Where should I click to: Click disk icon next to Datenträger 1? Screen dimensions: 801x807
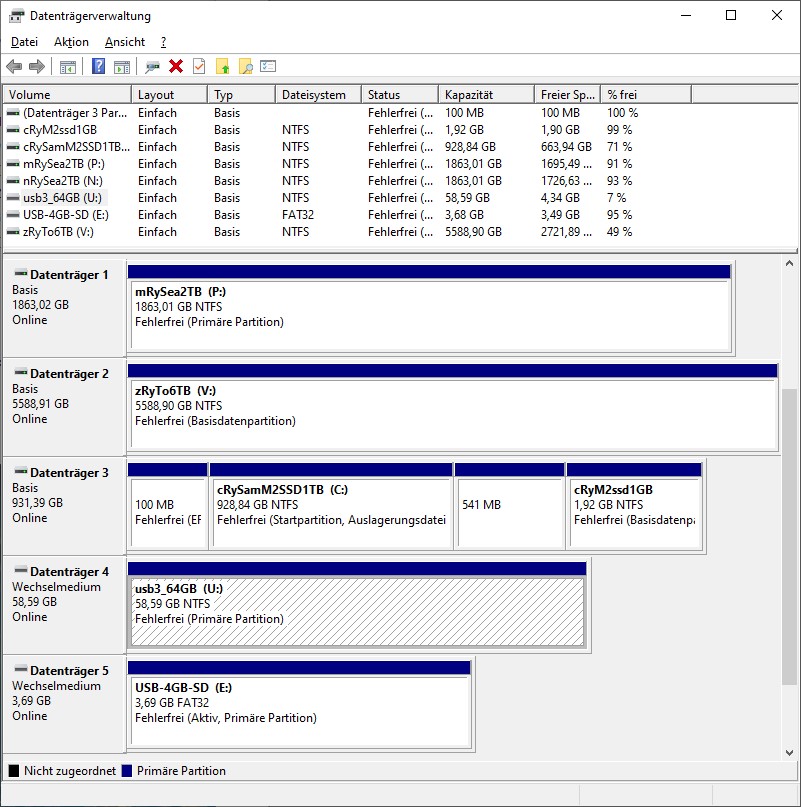click(x=21, y=273)
